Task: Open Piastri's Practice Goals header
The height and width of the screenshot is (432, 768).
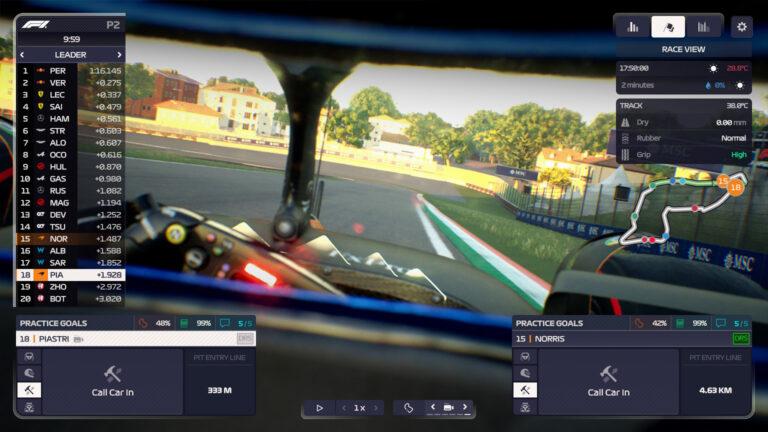Action: [53, 323]
